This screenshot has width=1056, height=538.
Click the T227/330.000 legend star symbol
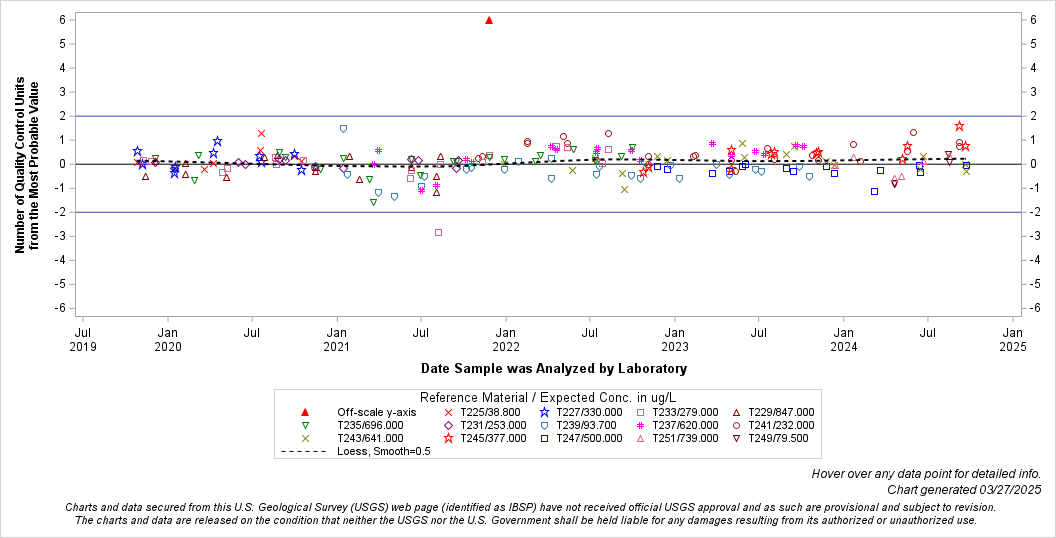coord(544,412)
